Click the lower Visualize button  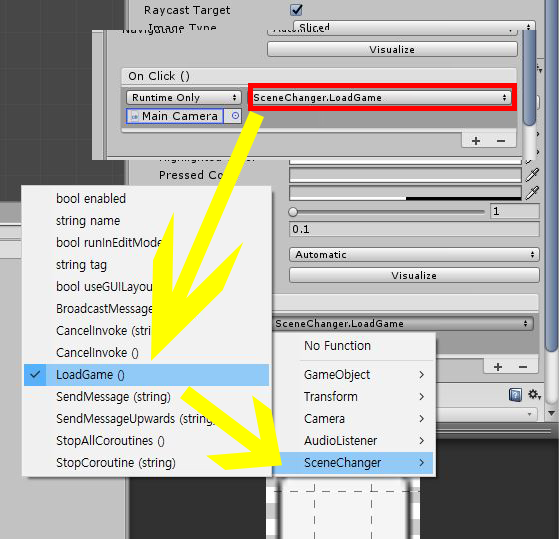[x=414, y=275]
